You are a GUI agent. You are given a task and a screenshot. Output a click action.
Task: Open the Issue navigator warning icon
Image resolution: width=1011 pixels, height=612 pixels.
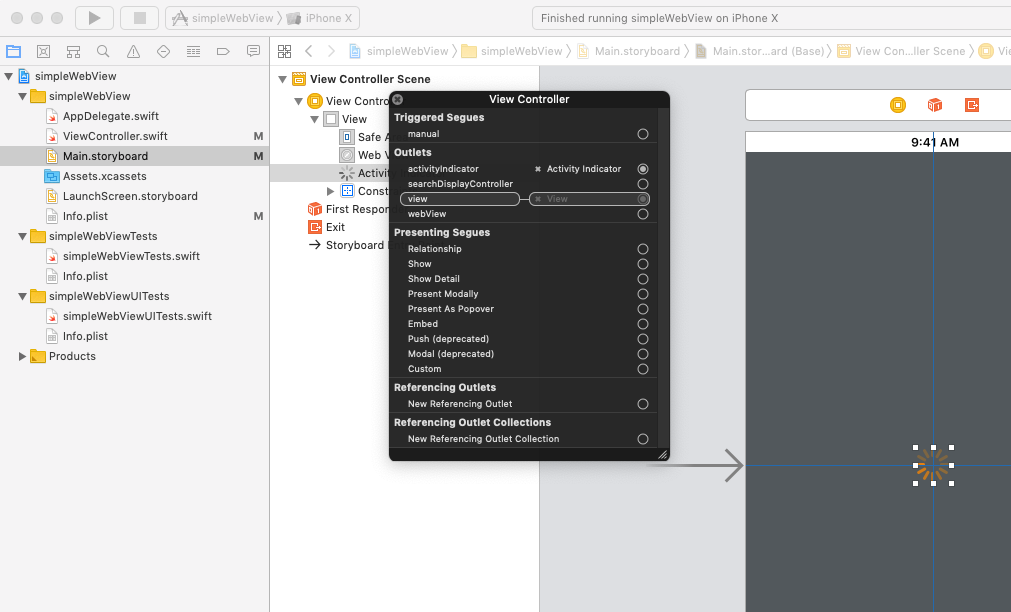point(133,51)
